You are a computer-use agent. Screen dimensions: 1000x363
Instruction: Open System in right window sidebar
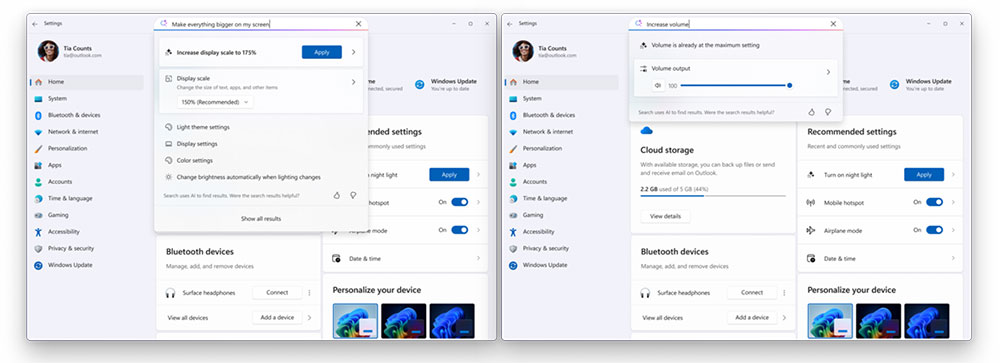click(x=562, y=99)
